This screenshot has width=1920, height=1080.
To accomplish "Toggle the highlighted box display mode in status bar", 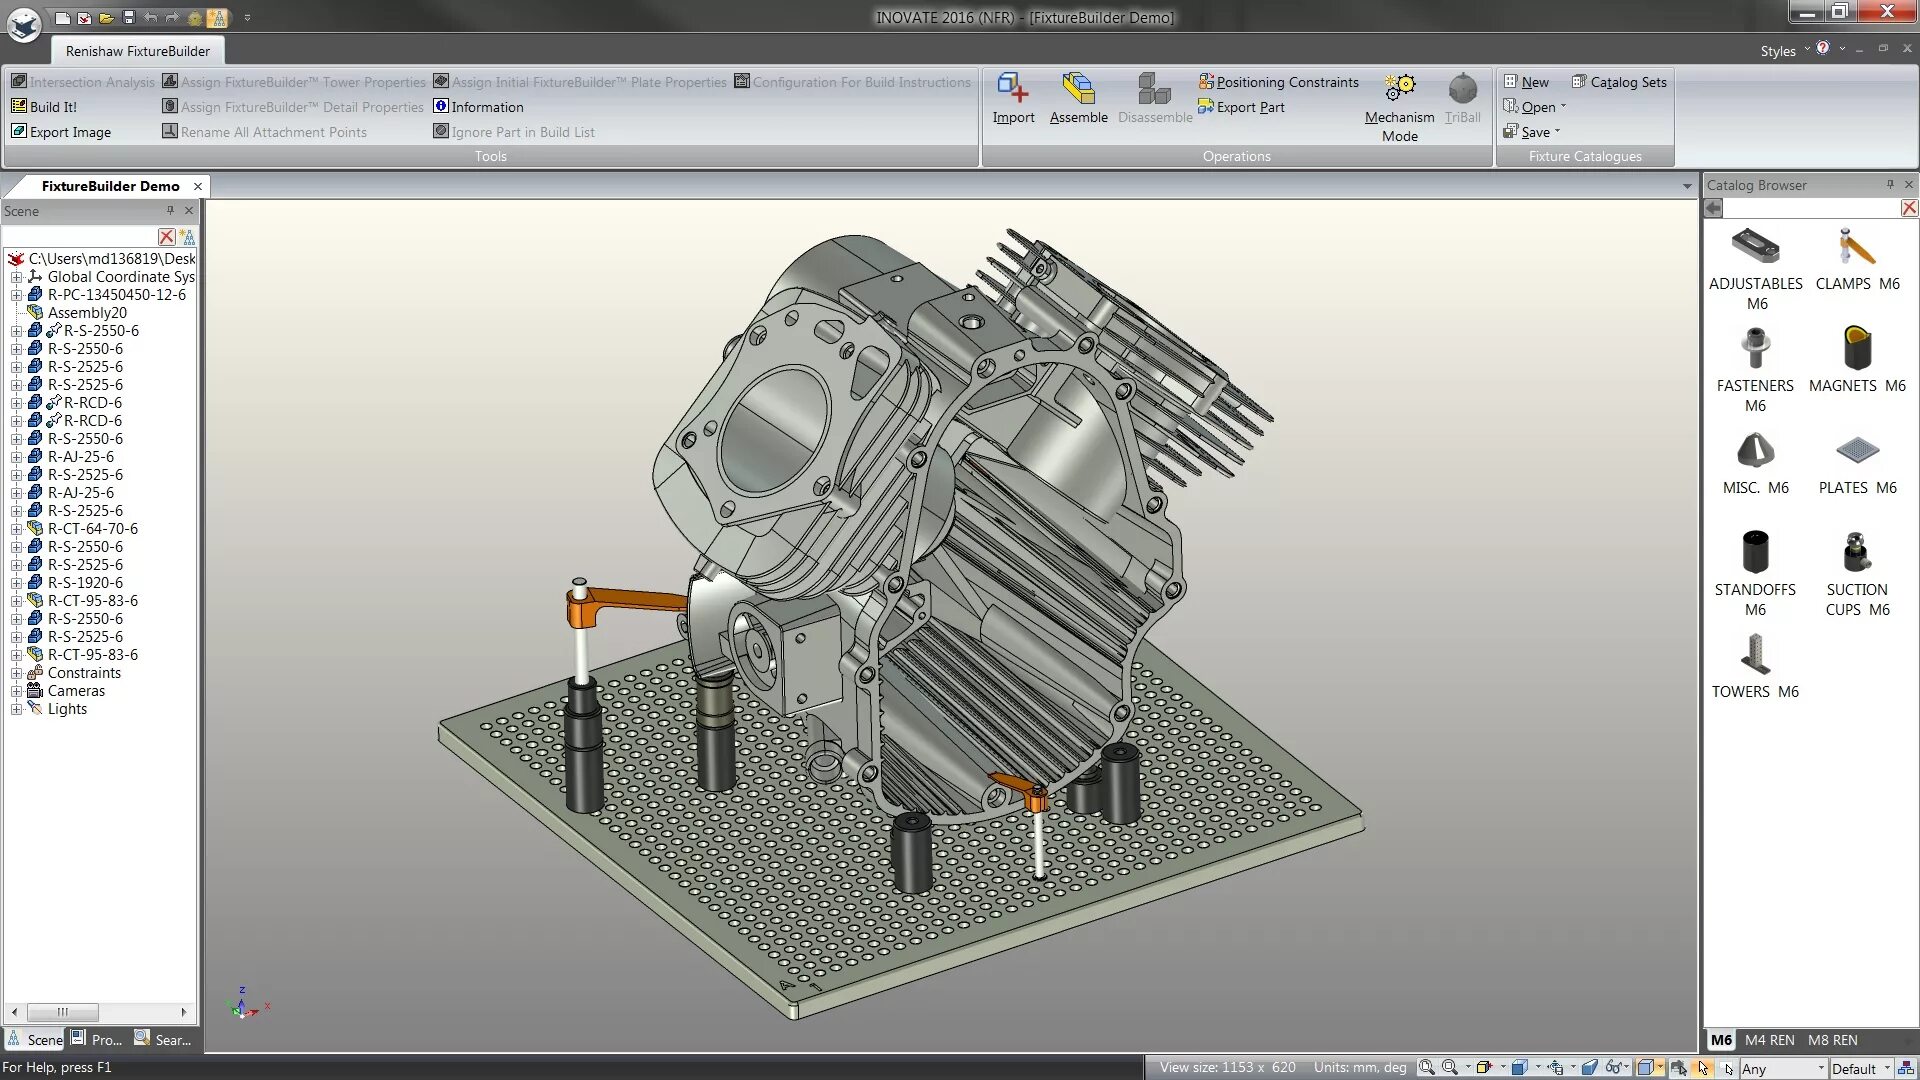I will pos(1645,1068).
